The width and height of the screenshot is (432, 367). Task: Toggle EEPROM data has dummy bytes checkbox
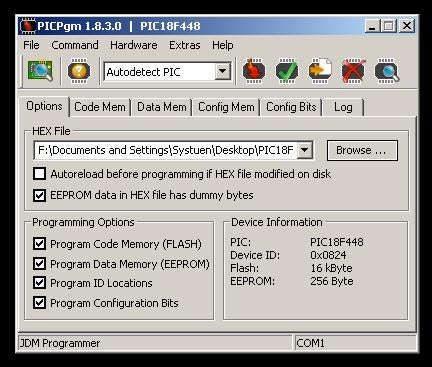[39, 195]
